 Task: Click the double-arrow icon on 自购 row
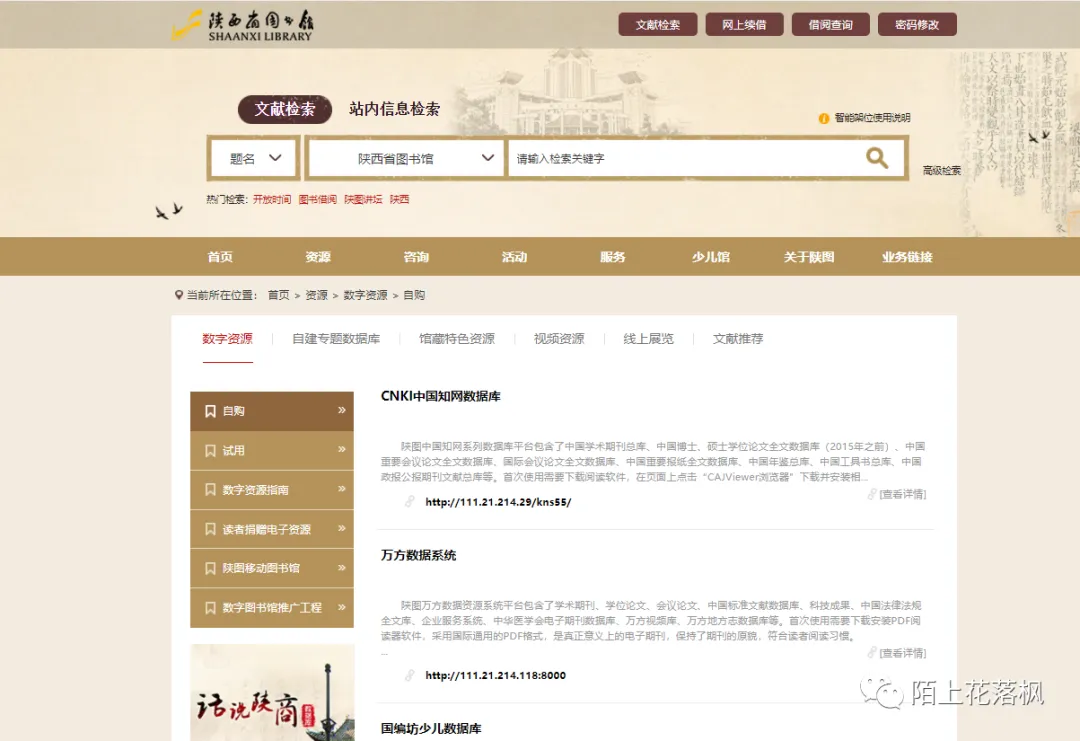tap(342, 410)
